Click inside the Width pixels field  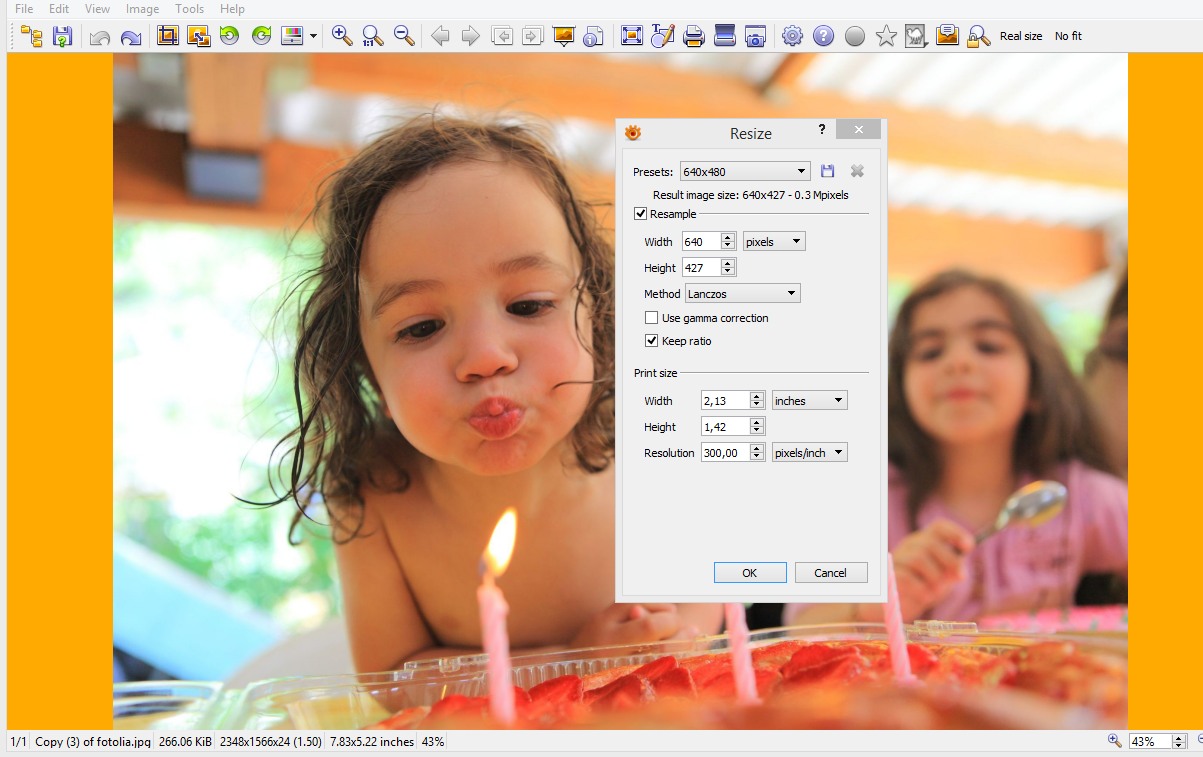click(700, 241)
